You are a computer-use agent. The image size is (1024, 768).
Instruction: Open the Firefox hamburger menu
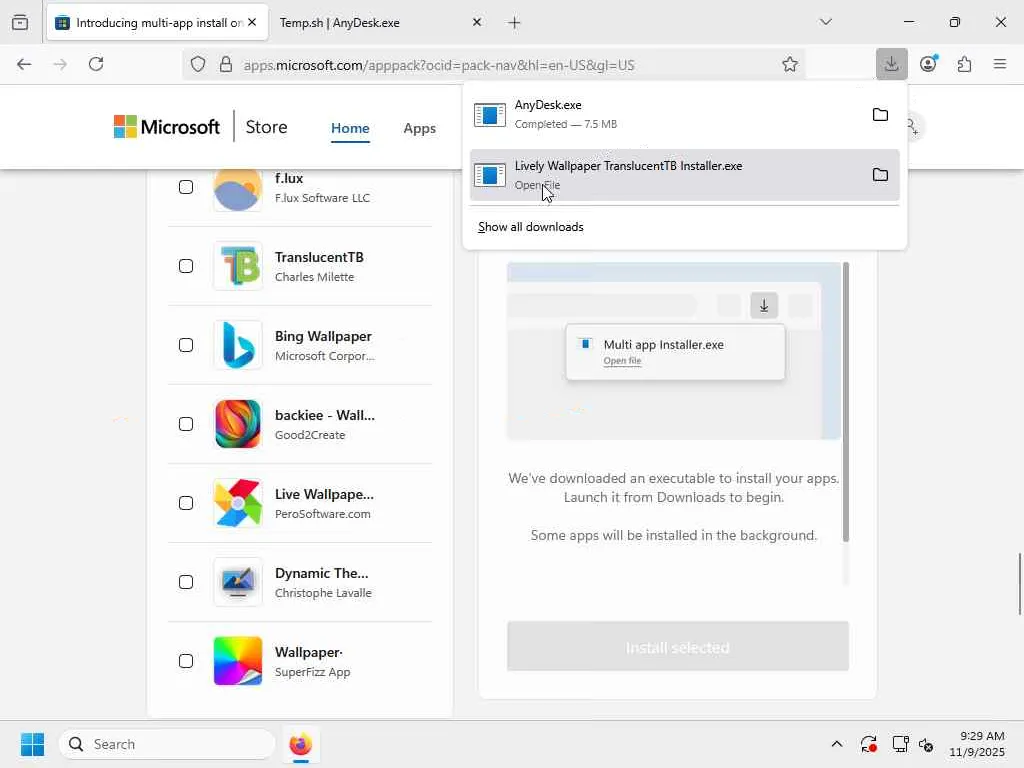[1000, 64]
